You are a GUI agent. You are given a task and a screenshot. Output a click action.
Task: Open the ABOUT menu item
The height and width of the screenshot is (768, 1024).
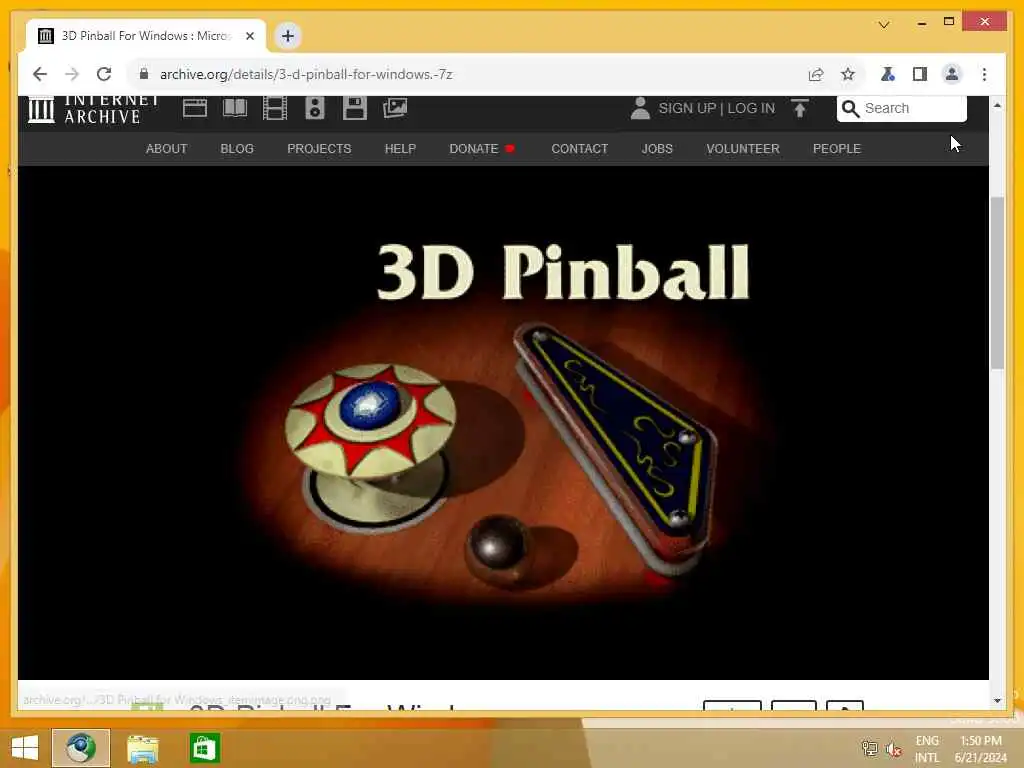167,149
